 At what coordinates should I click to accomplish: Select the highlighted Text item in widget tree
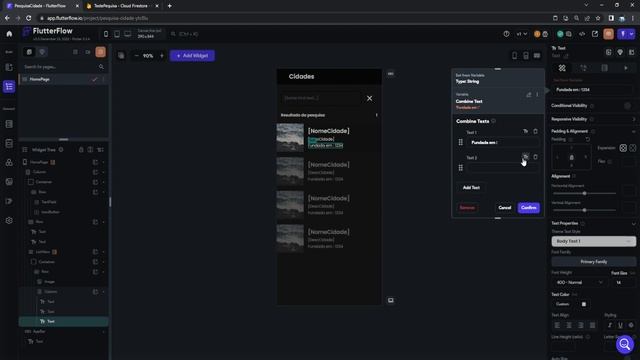[63, 321]
